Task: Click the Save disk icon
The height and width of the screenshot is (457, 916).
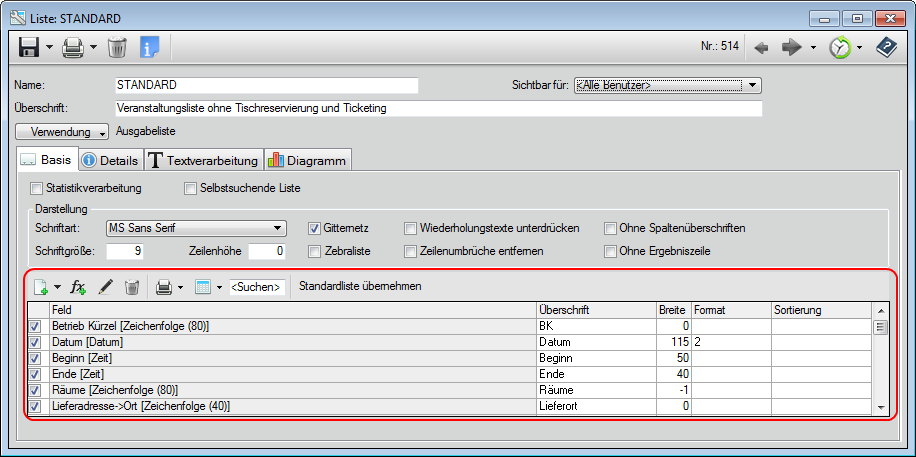Action: coord(29,47)
